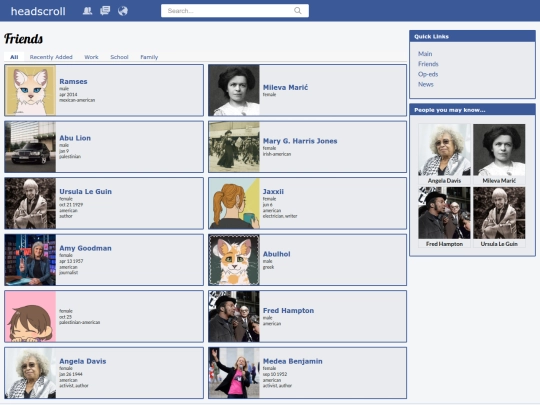Click the search magnifier icon

coord(298,11)
